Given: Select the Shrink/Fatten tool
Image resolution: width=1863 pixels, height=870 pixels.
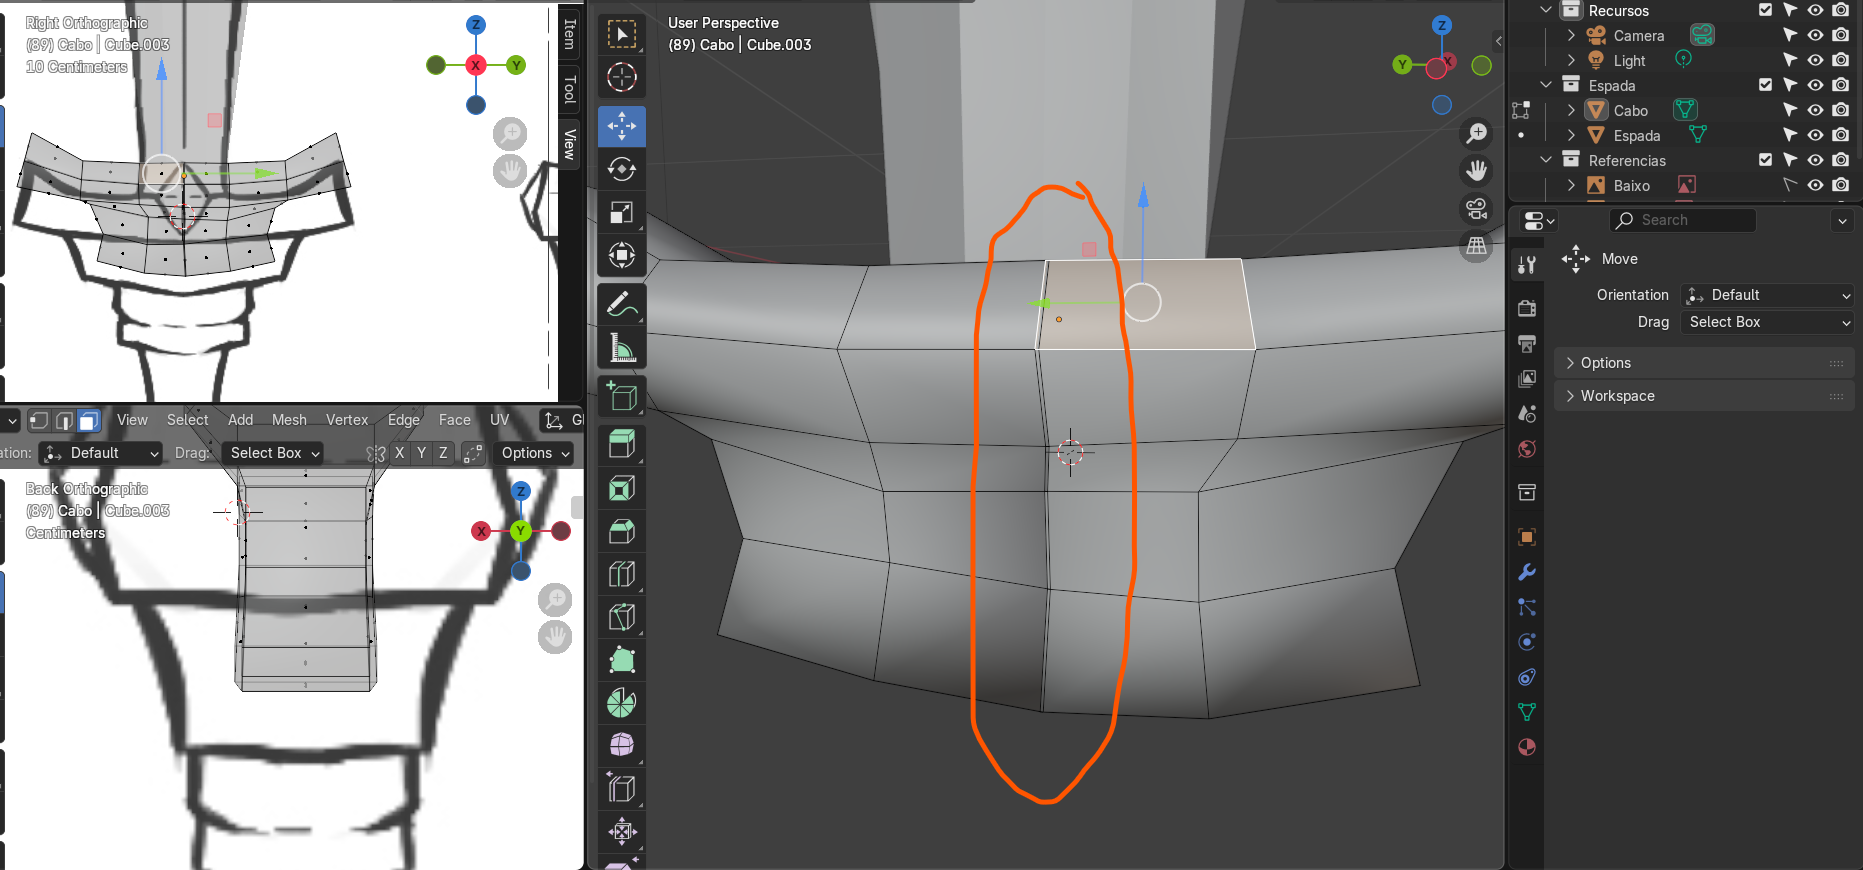Looking at the screenshot, I should coord(622,831).
